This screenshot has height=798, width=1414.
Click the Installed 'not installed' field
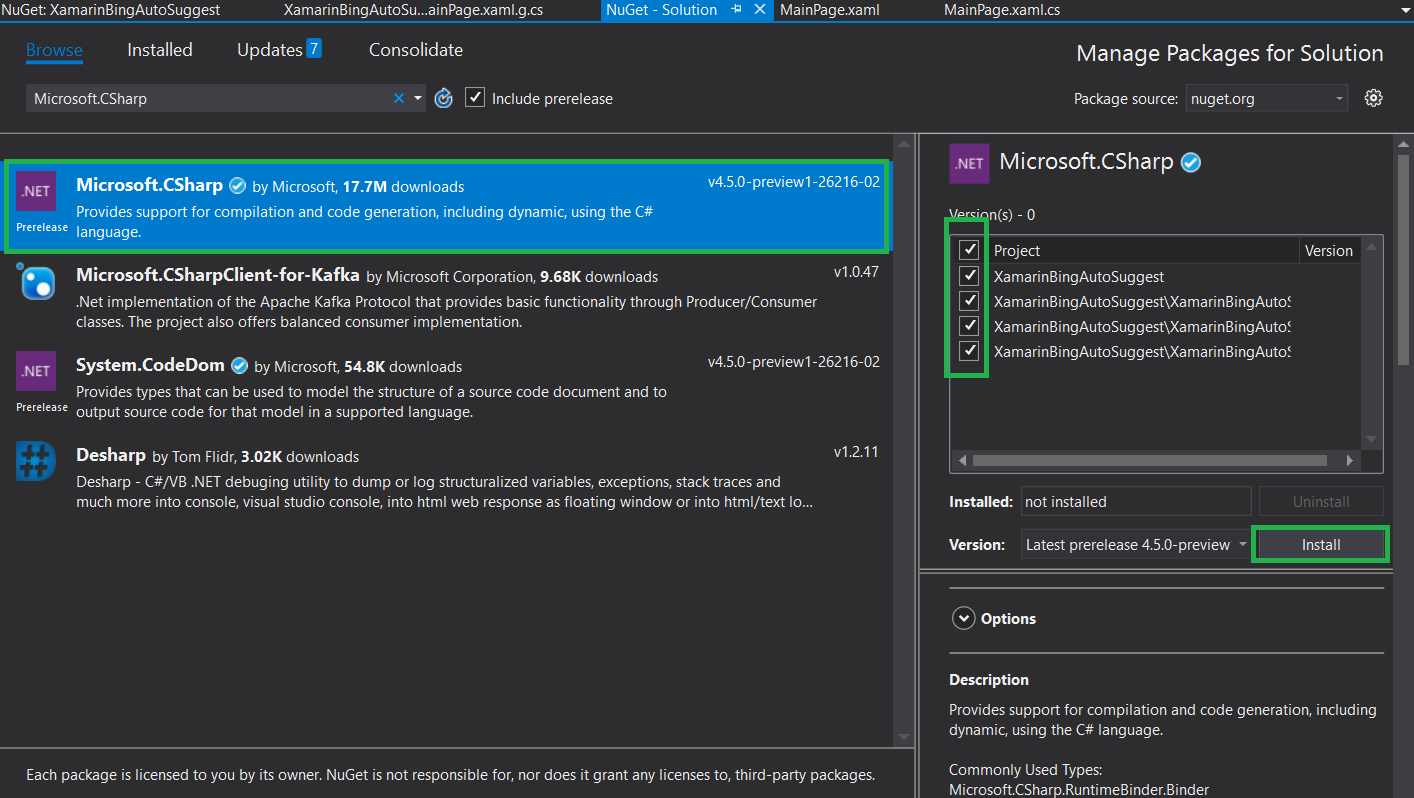1136,501
